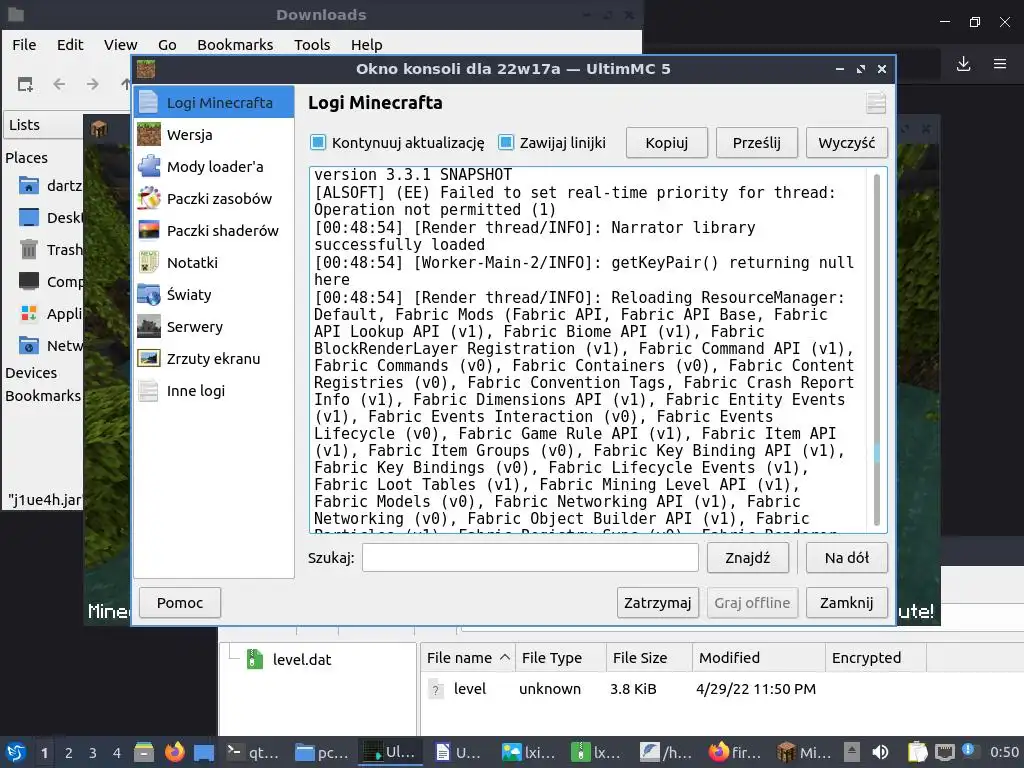This screenshot has width=1024, height=768.
Task: Open the Help menu
Action: pos(366,44)
